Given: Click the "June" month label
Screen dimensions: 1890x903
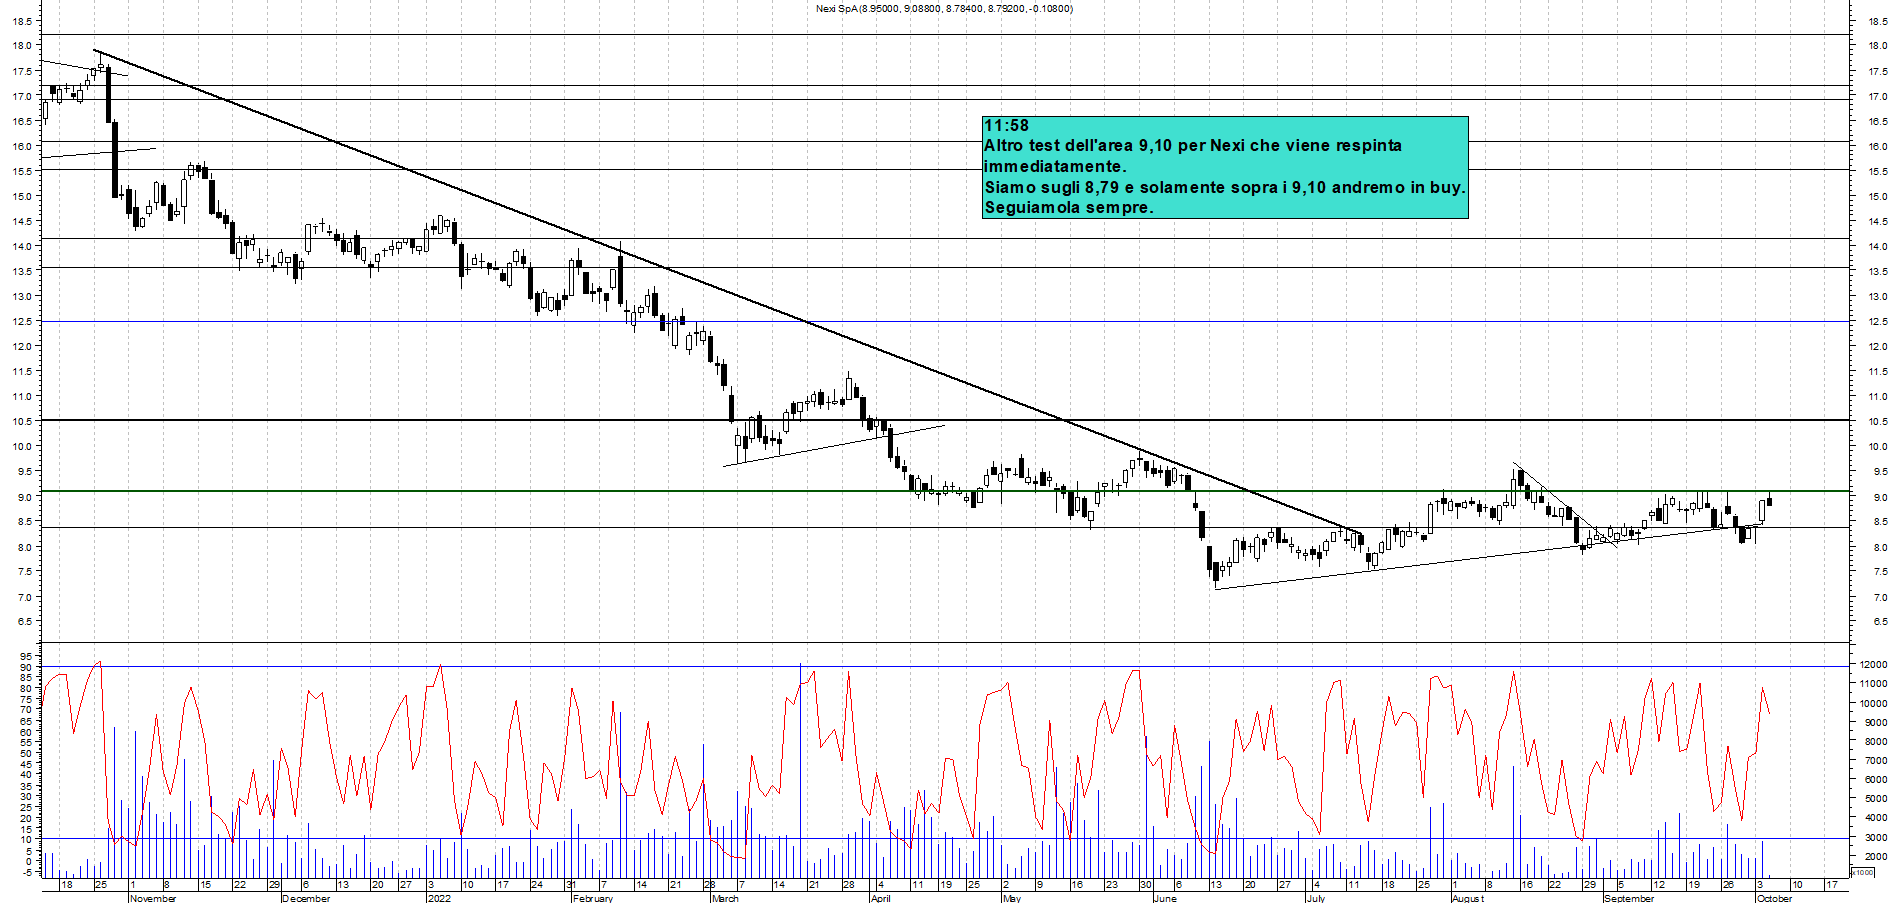Looking at the screenshot, I should pyautogui.click(x=1165, y=898).
